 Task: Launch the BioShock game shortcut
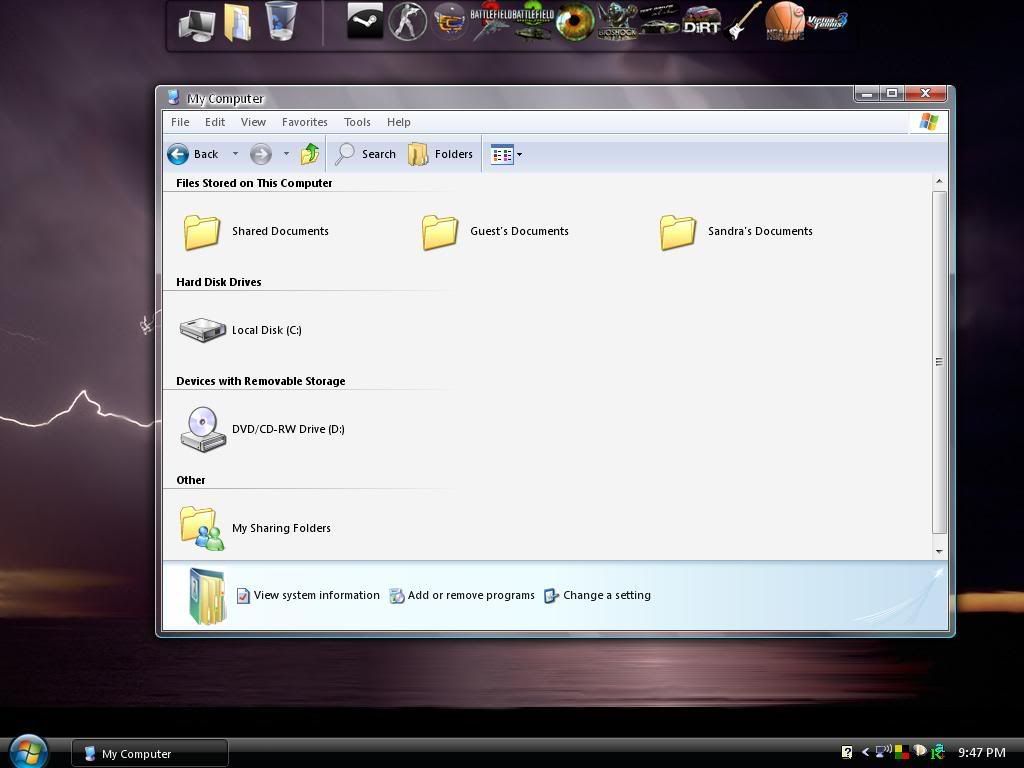[x=617, y=22]
